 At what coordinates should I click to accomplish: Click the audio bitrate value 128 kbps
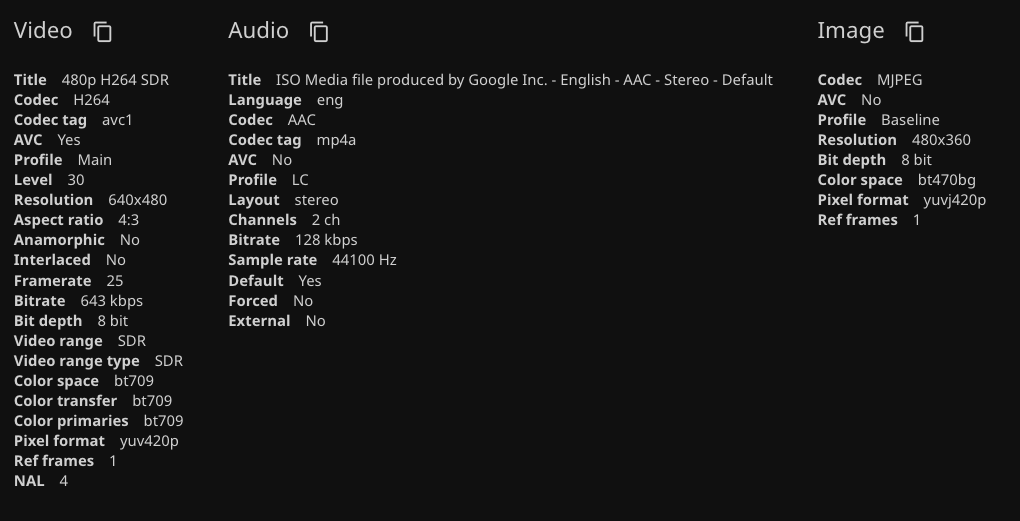tap(326, 240)
